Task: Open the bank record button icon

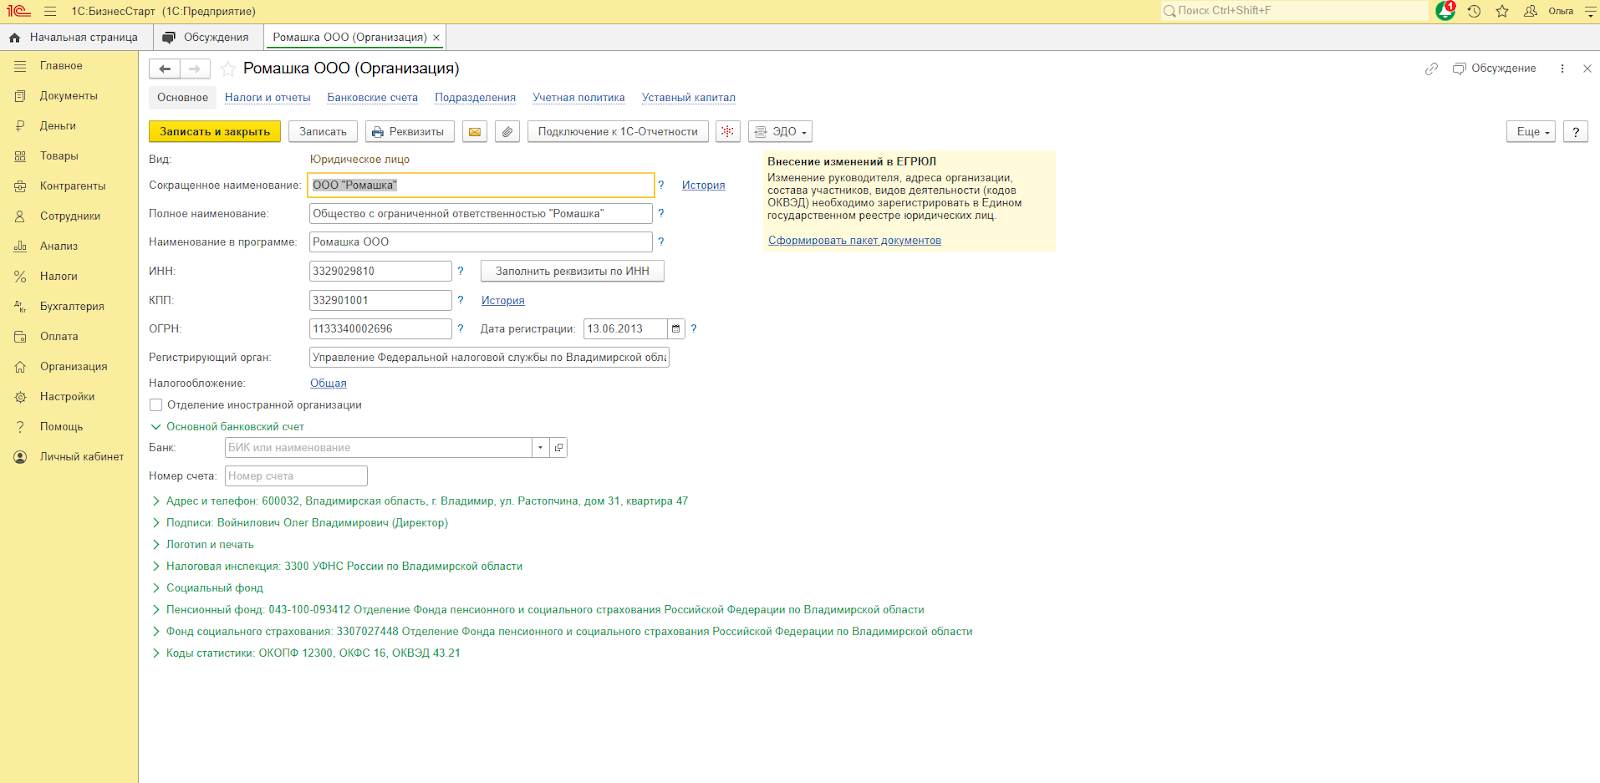Action: point(559,448)
